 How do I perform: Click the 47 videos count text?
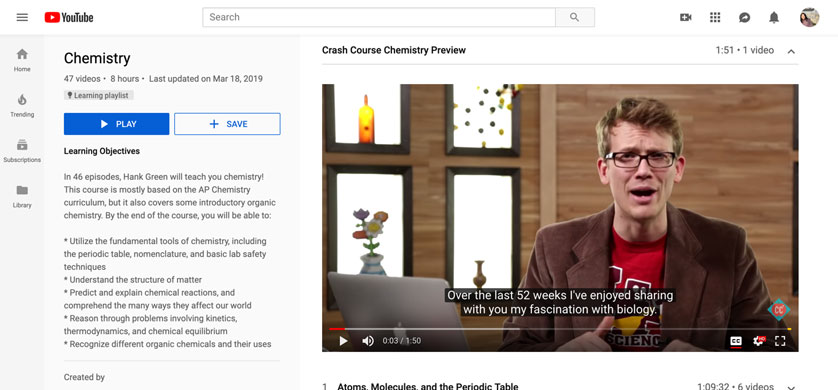tap(82, 79)
